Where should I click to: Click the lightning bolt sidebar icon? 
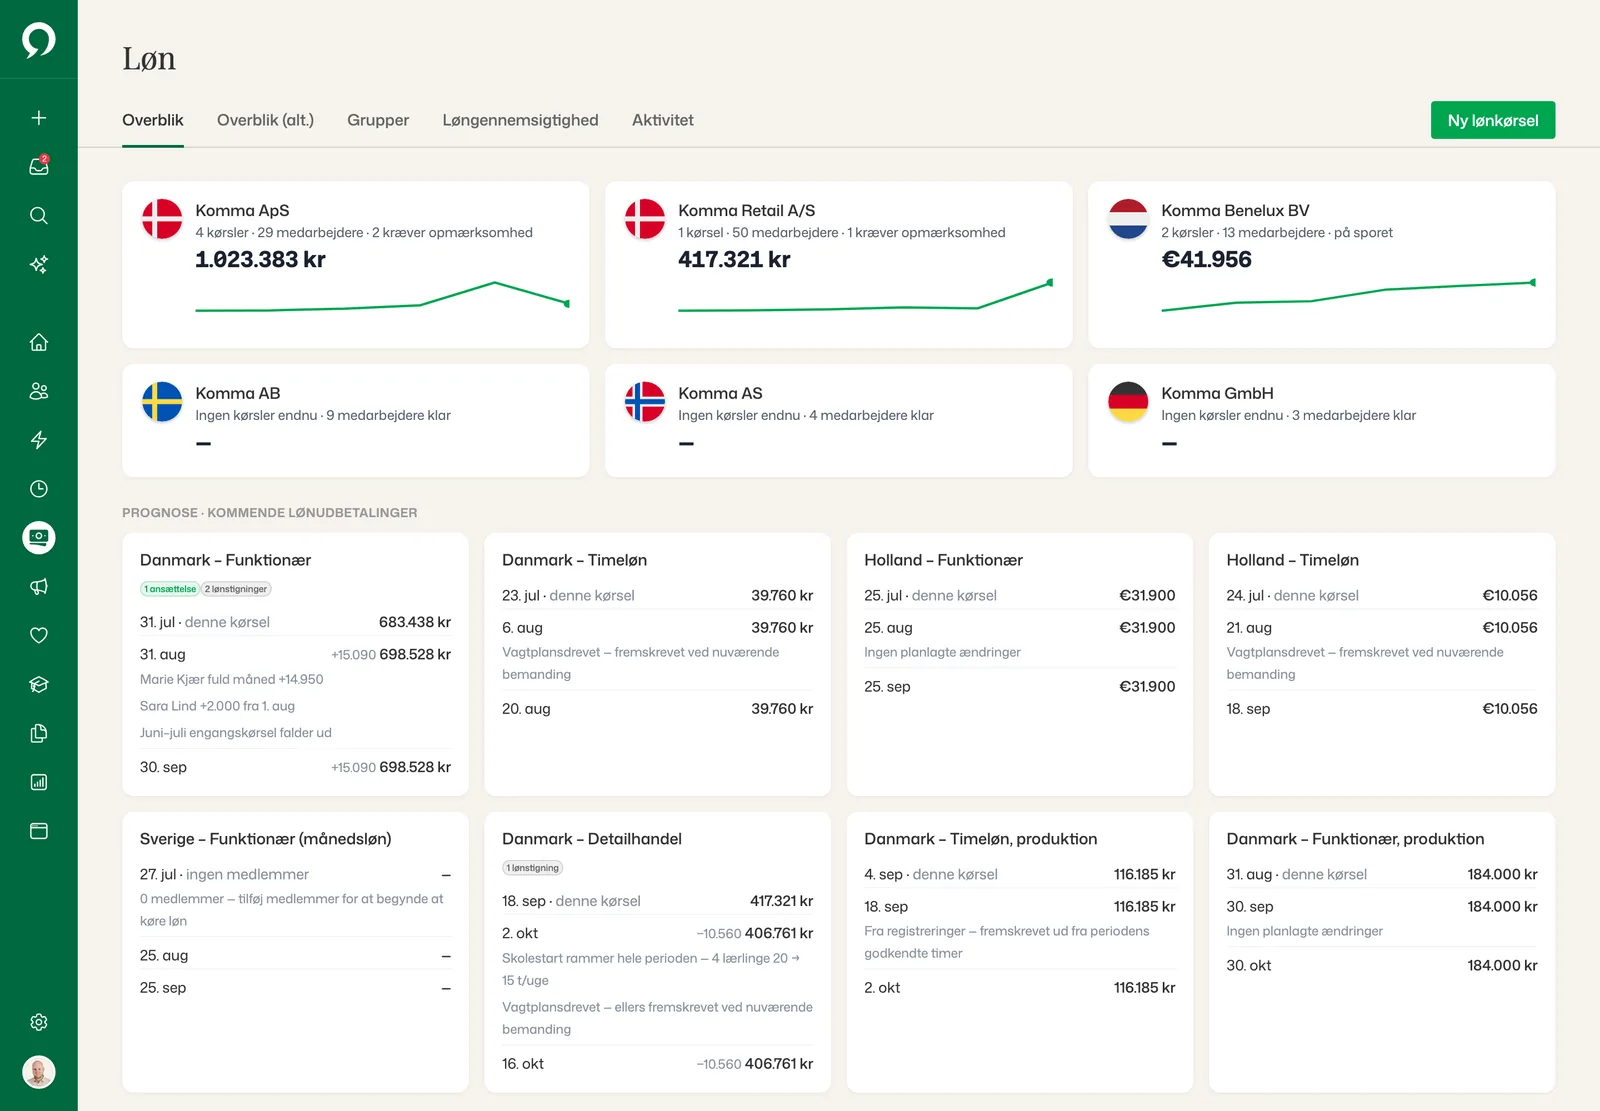coord(39,440)
